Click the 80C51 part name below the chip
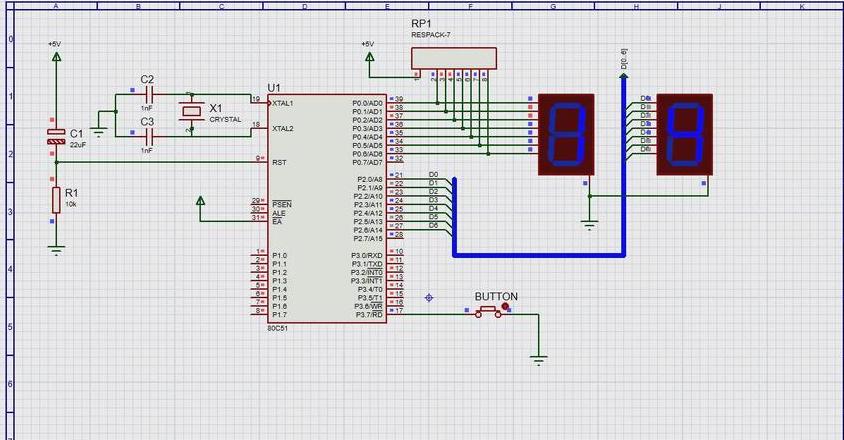The image size is (844, 440). click(277, 328)
